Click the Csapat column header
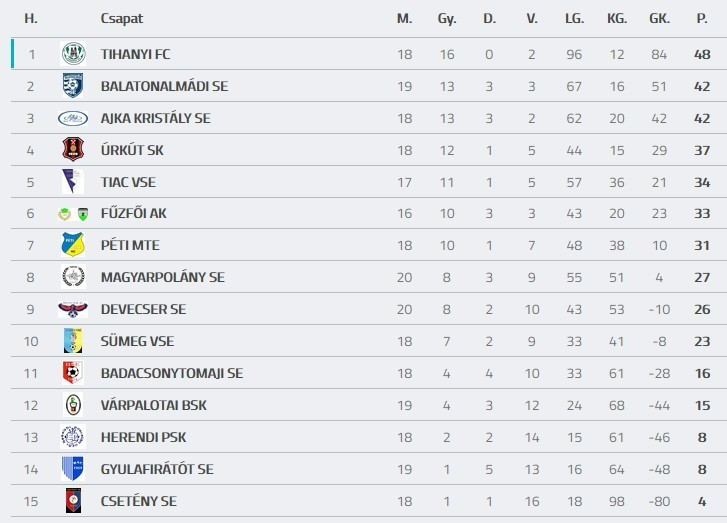 click(x=121, y=18)
